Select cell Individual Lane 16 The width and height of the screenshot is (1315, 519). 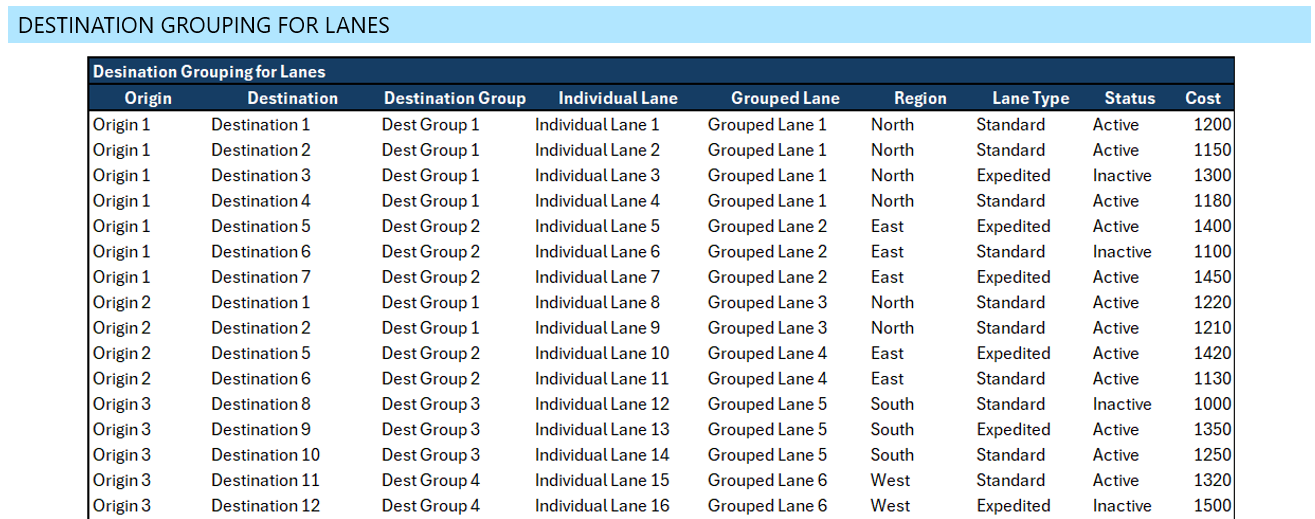(602, 506)
